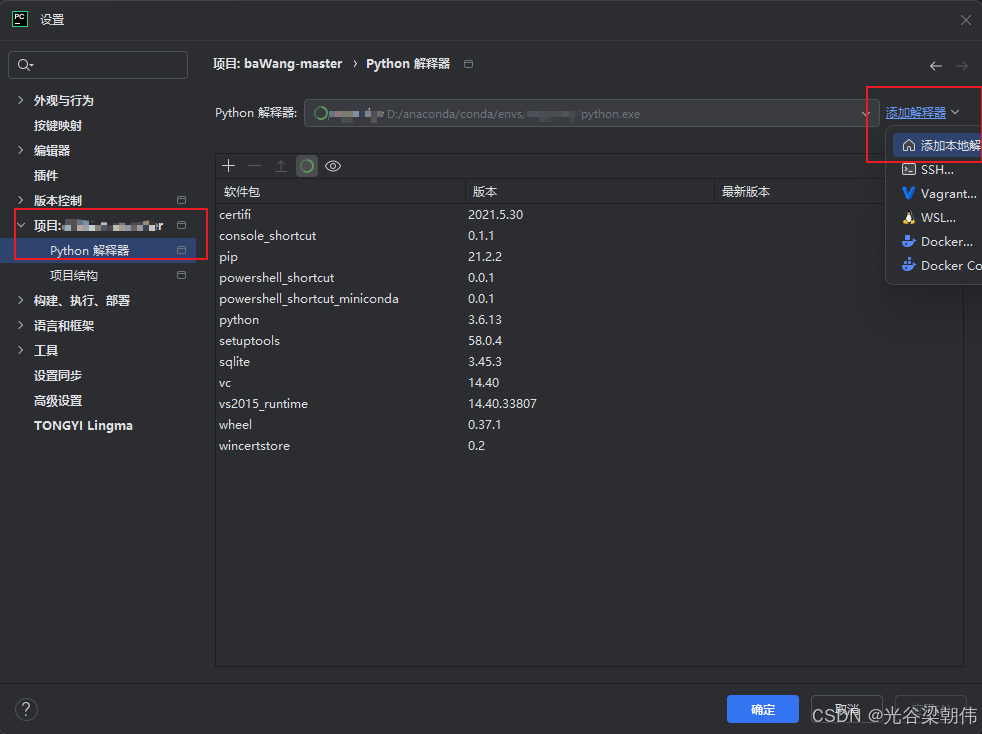Image resolution: width=982 pixels, height=734 pixels.
Task: Expand the 工具 section
Action: 21,351
